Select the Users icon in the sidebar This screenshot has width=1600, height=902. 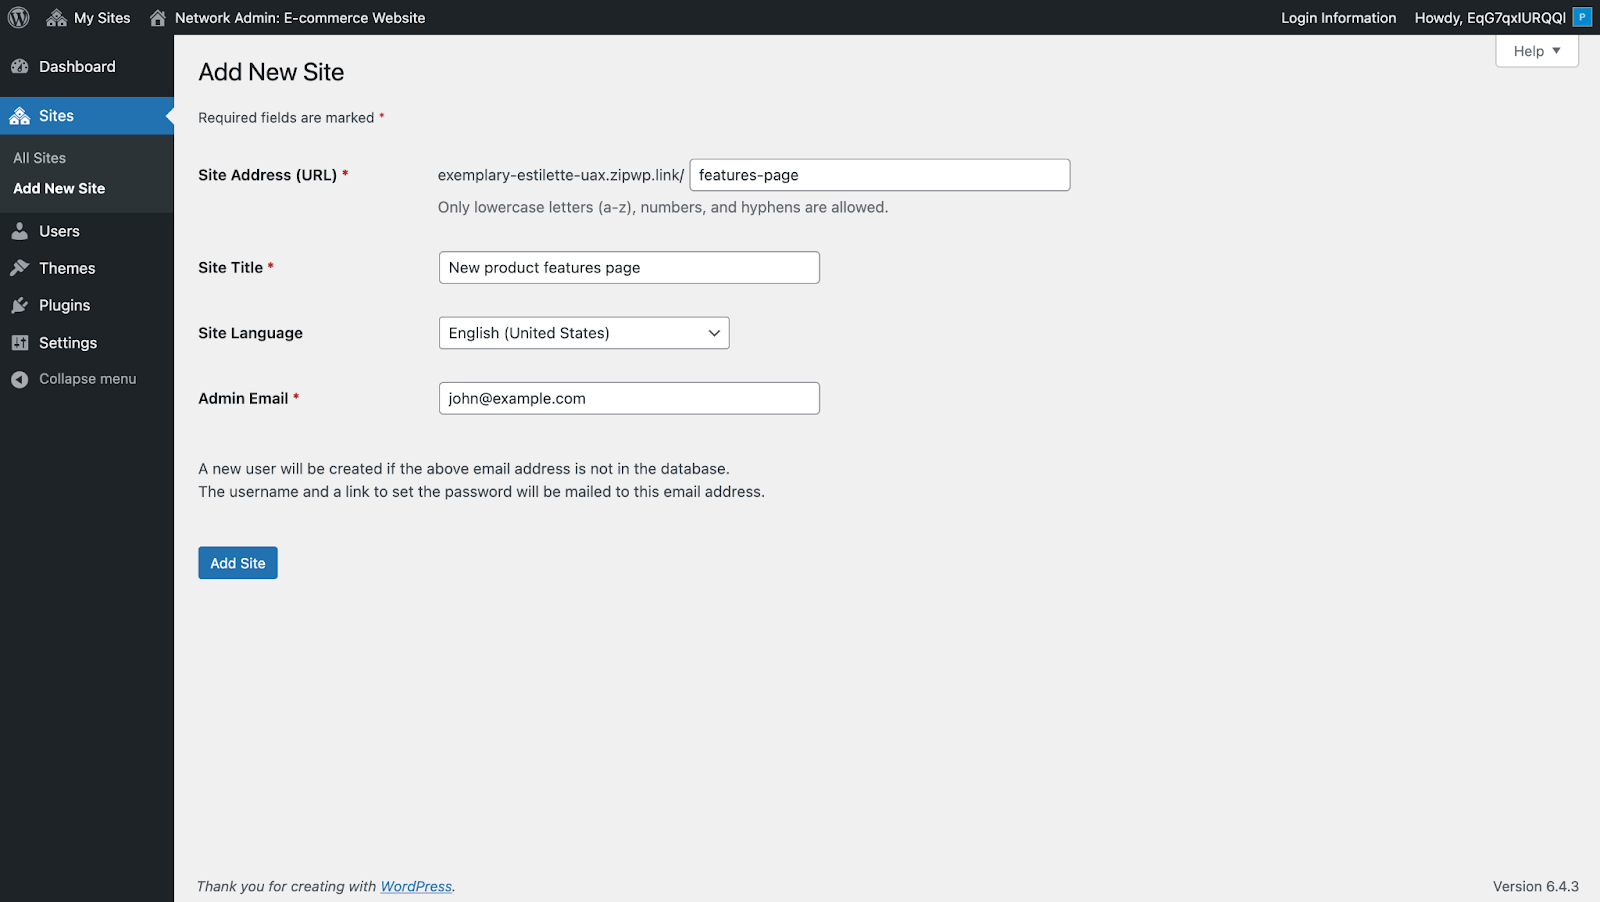21,230
